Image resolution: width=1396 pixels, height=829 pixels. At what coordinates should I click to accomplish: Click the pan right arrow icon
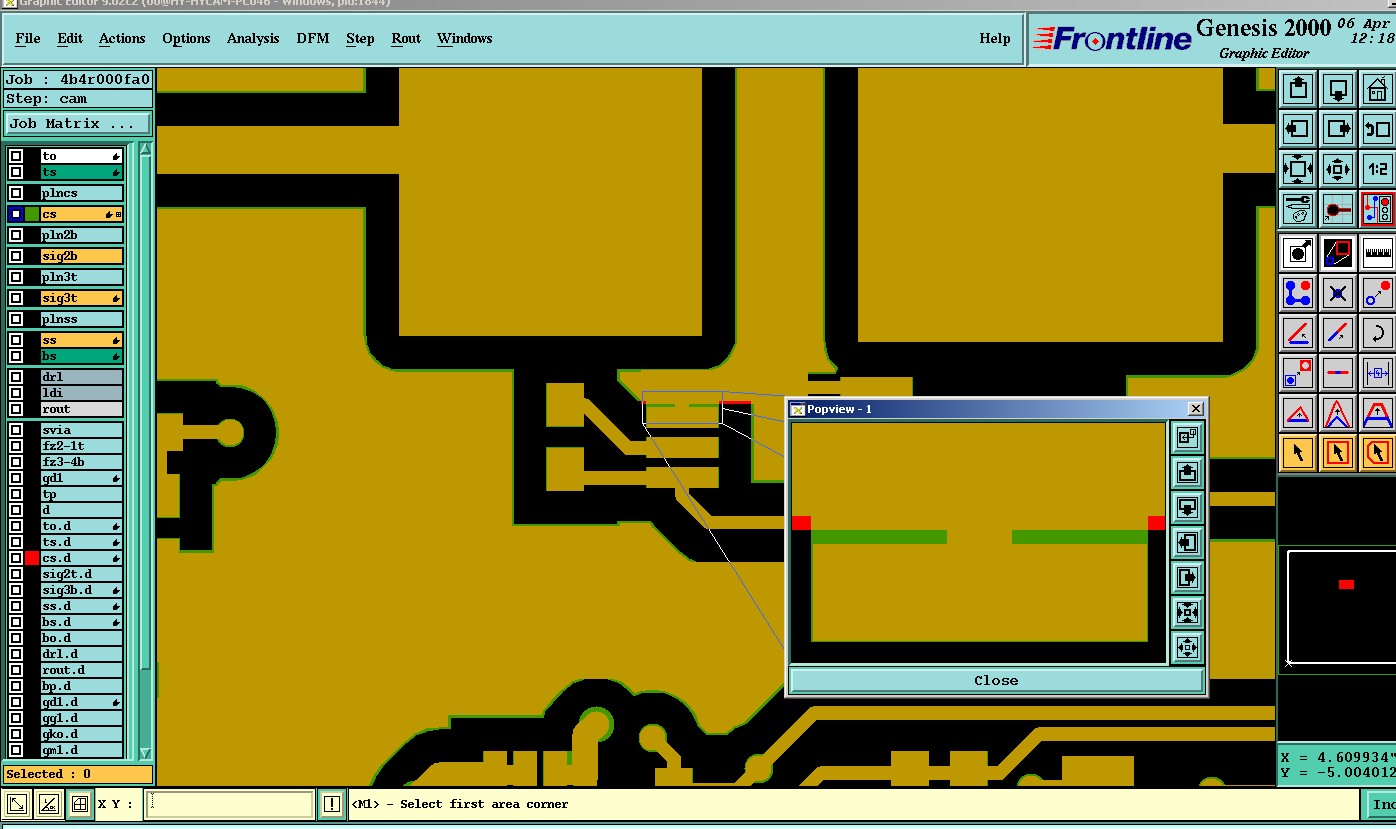pyautogui.click(x=1338, y=128)
